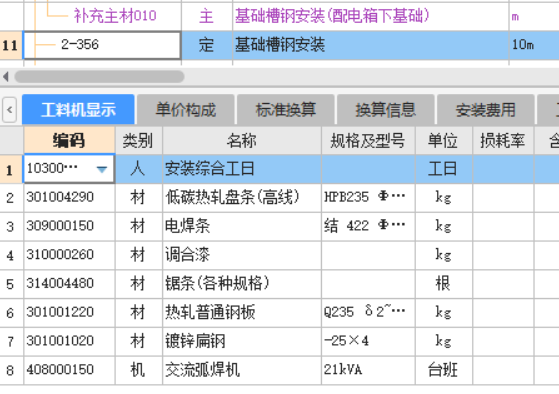Select the 2-356 code cell
Image resolution: width=559 pixels, height=394 pixels.
[102, 45]
